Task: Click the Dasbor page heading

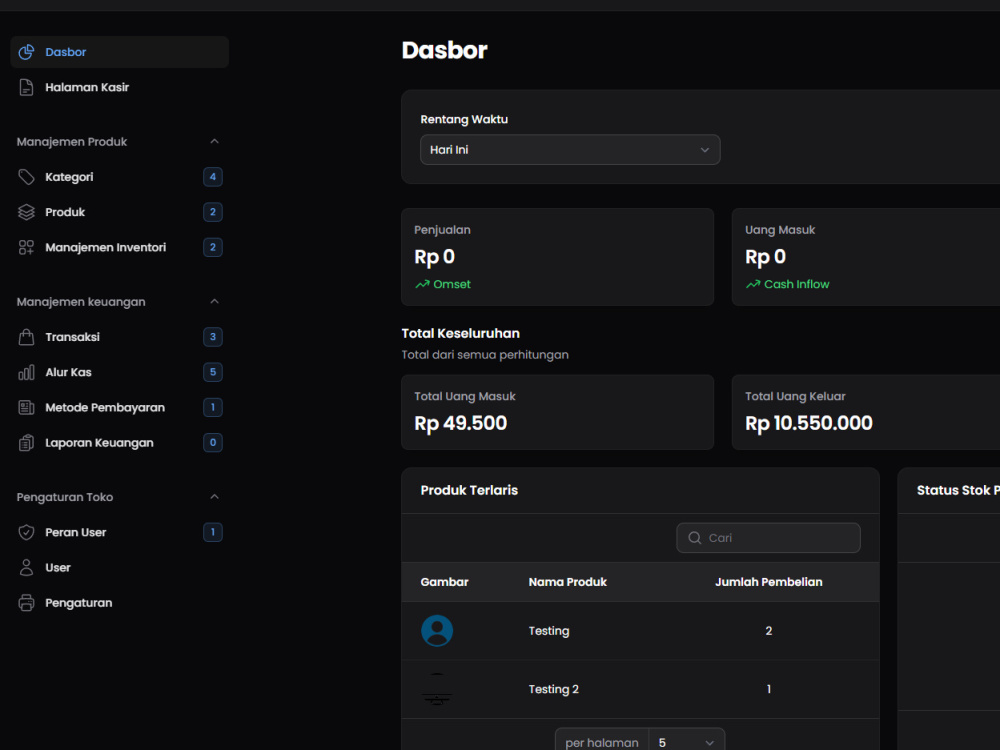Action: click(x=445, y=50)
